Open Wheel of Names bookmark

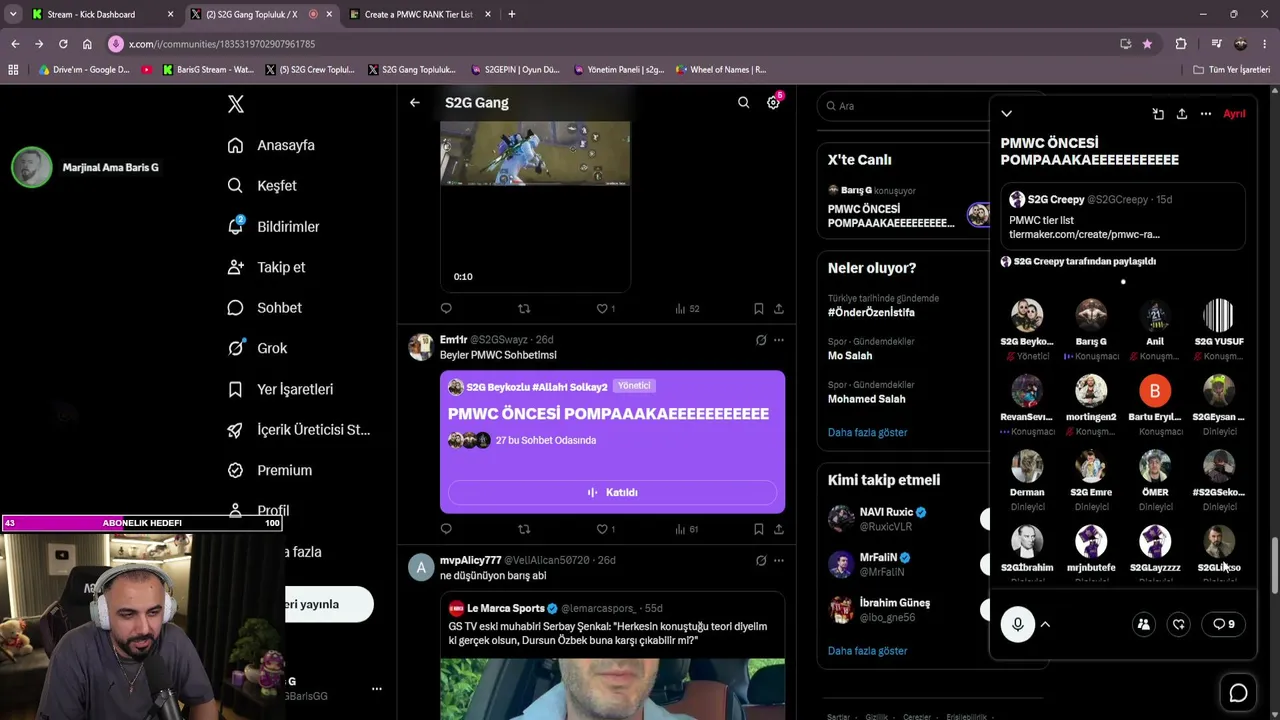pos(721,70)
